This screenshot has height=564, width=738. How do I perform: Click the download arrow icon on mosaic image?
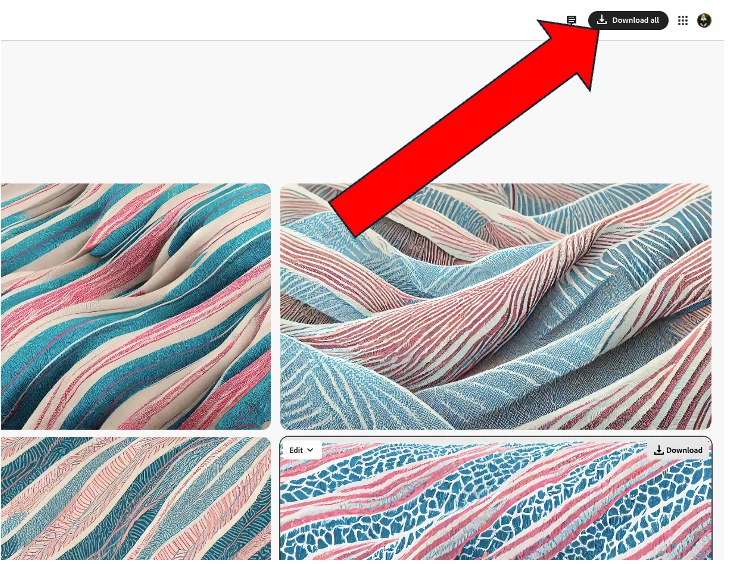659,450
